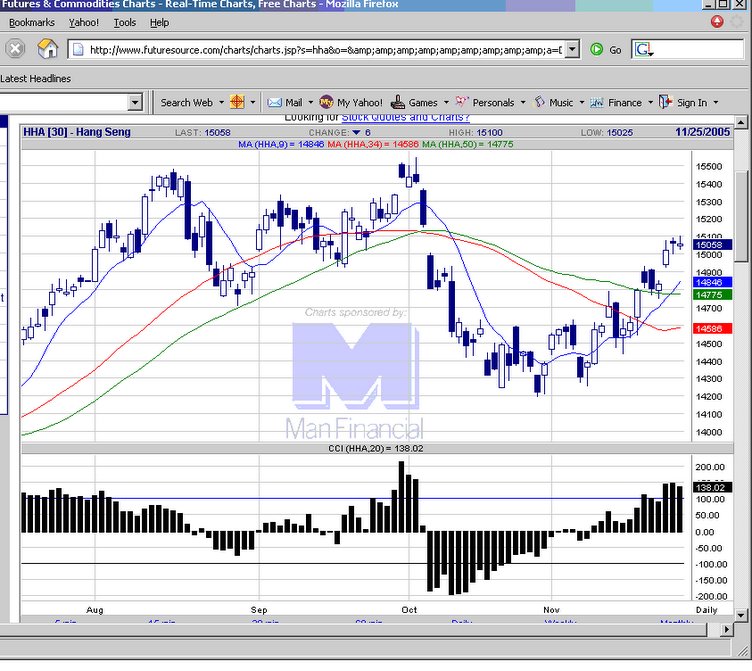Image resolution: width=752 pixels, height=671 pixels.
Task: Click the red notification icon next to the menu bar
Action: 717,22
